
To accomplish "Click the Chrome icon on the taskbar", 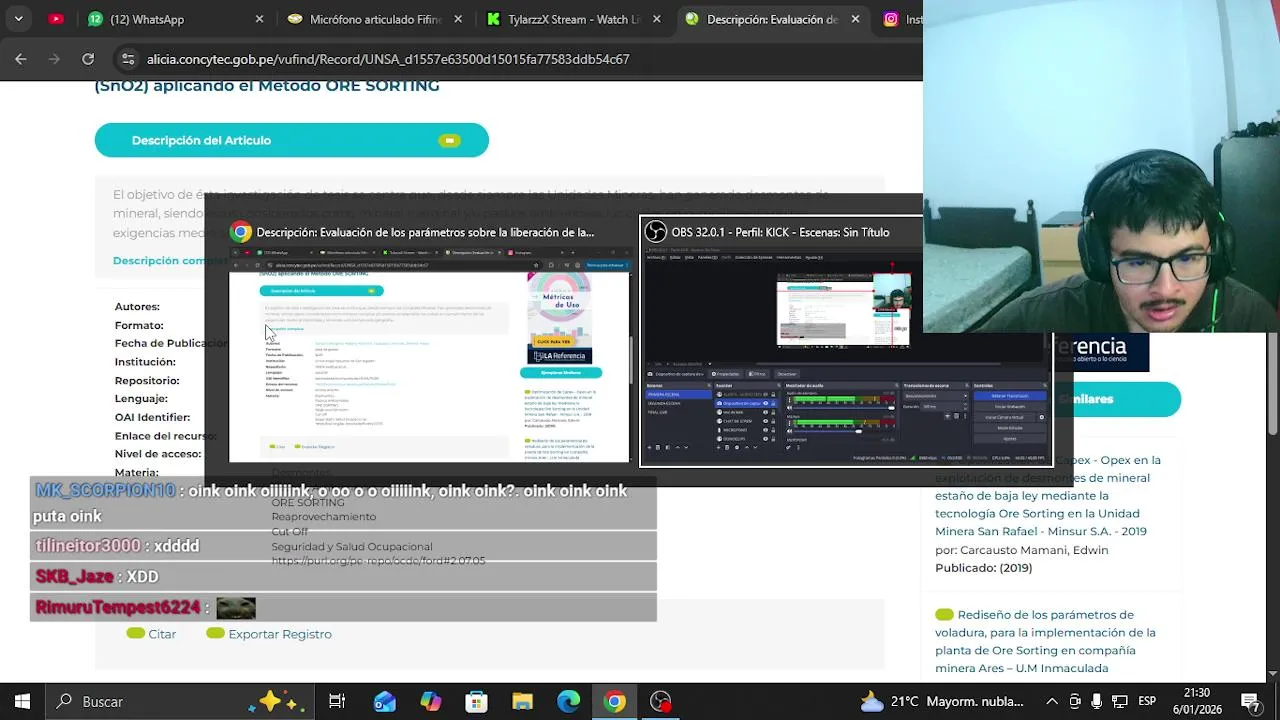I will (x=615, y=702).
